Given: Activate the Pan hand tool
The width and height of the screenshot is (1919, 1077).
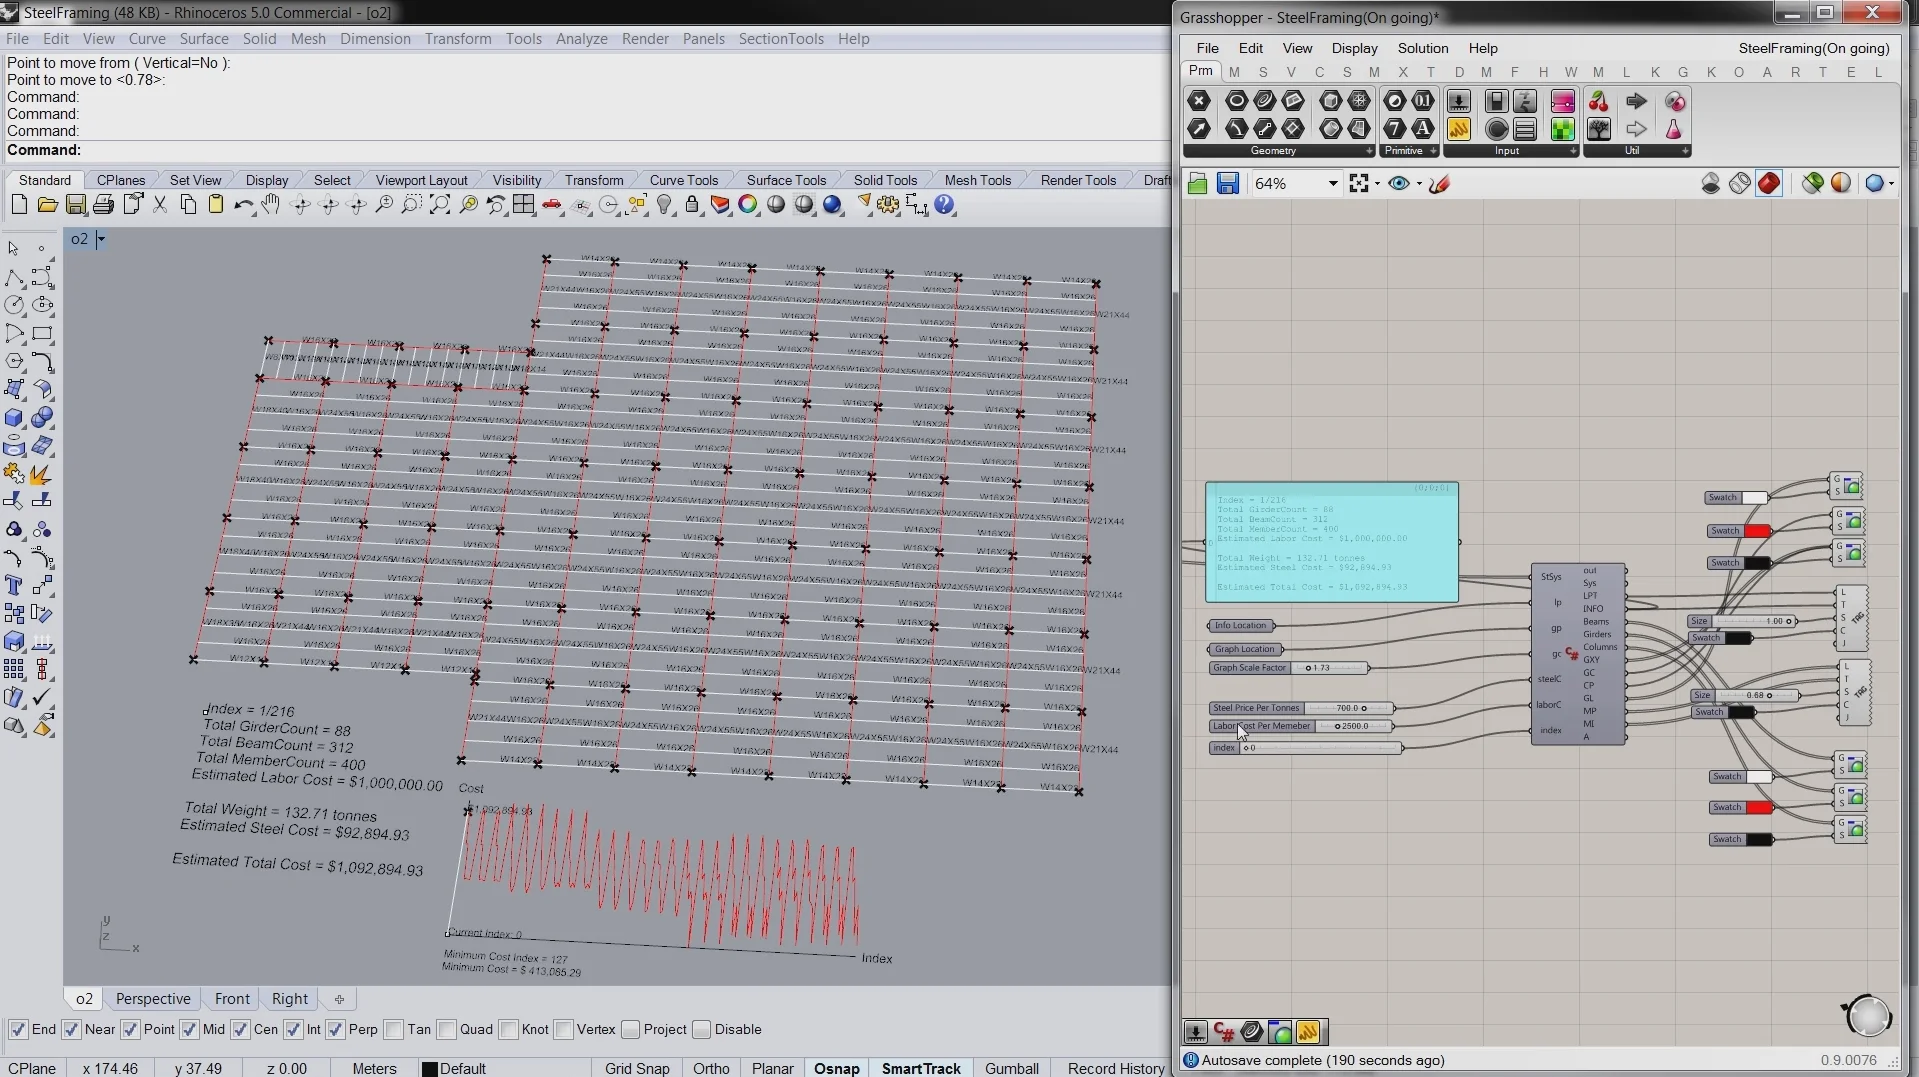Looking at the screenshot, I should pyautogui.click(x=271, y=205).
